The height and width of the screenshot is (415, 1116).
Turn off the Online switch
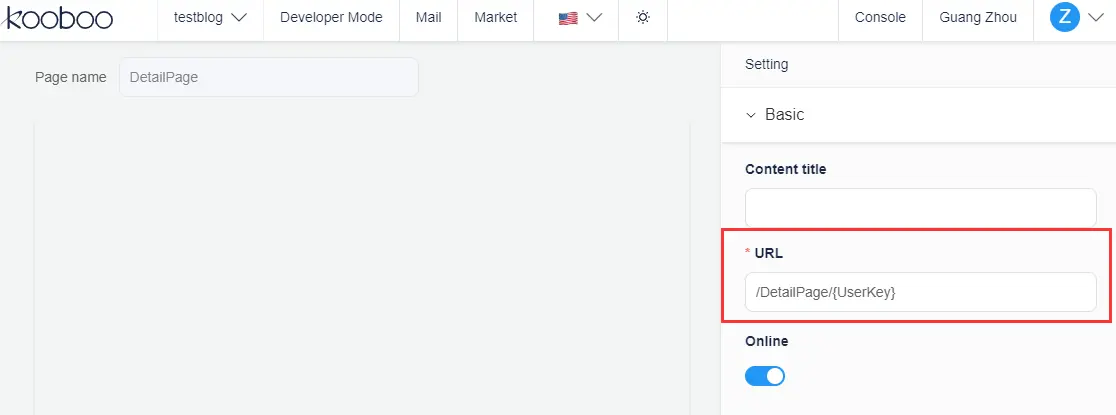(765, 376)
